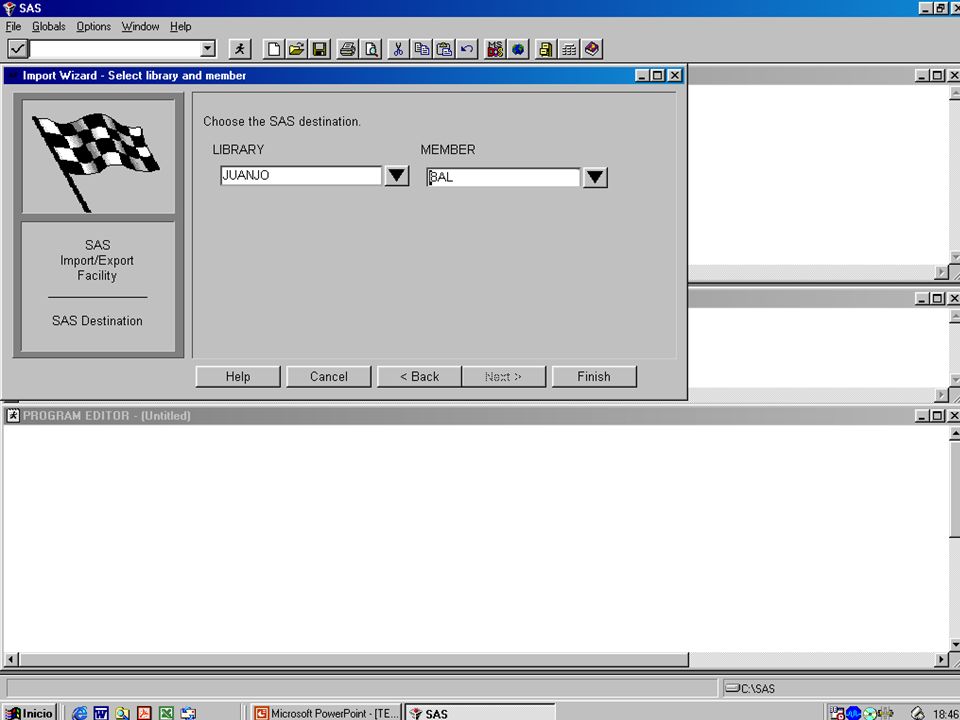Open the Options menu
The height and width of the screenshot is (720, 960).
pyautogui.click(x=94, y=26)
